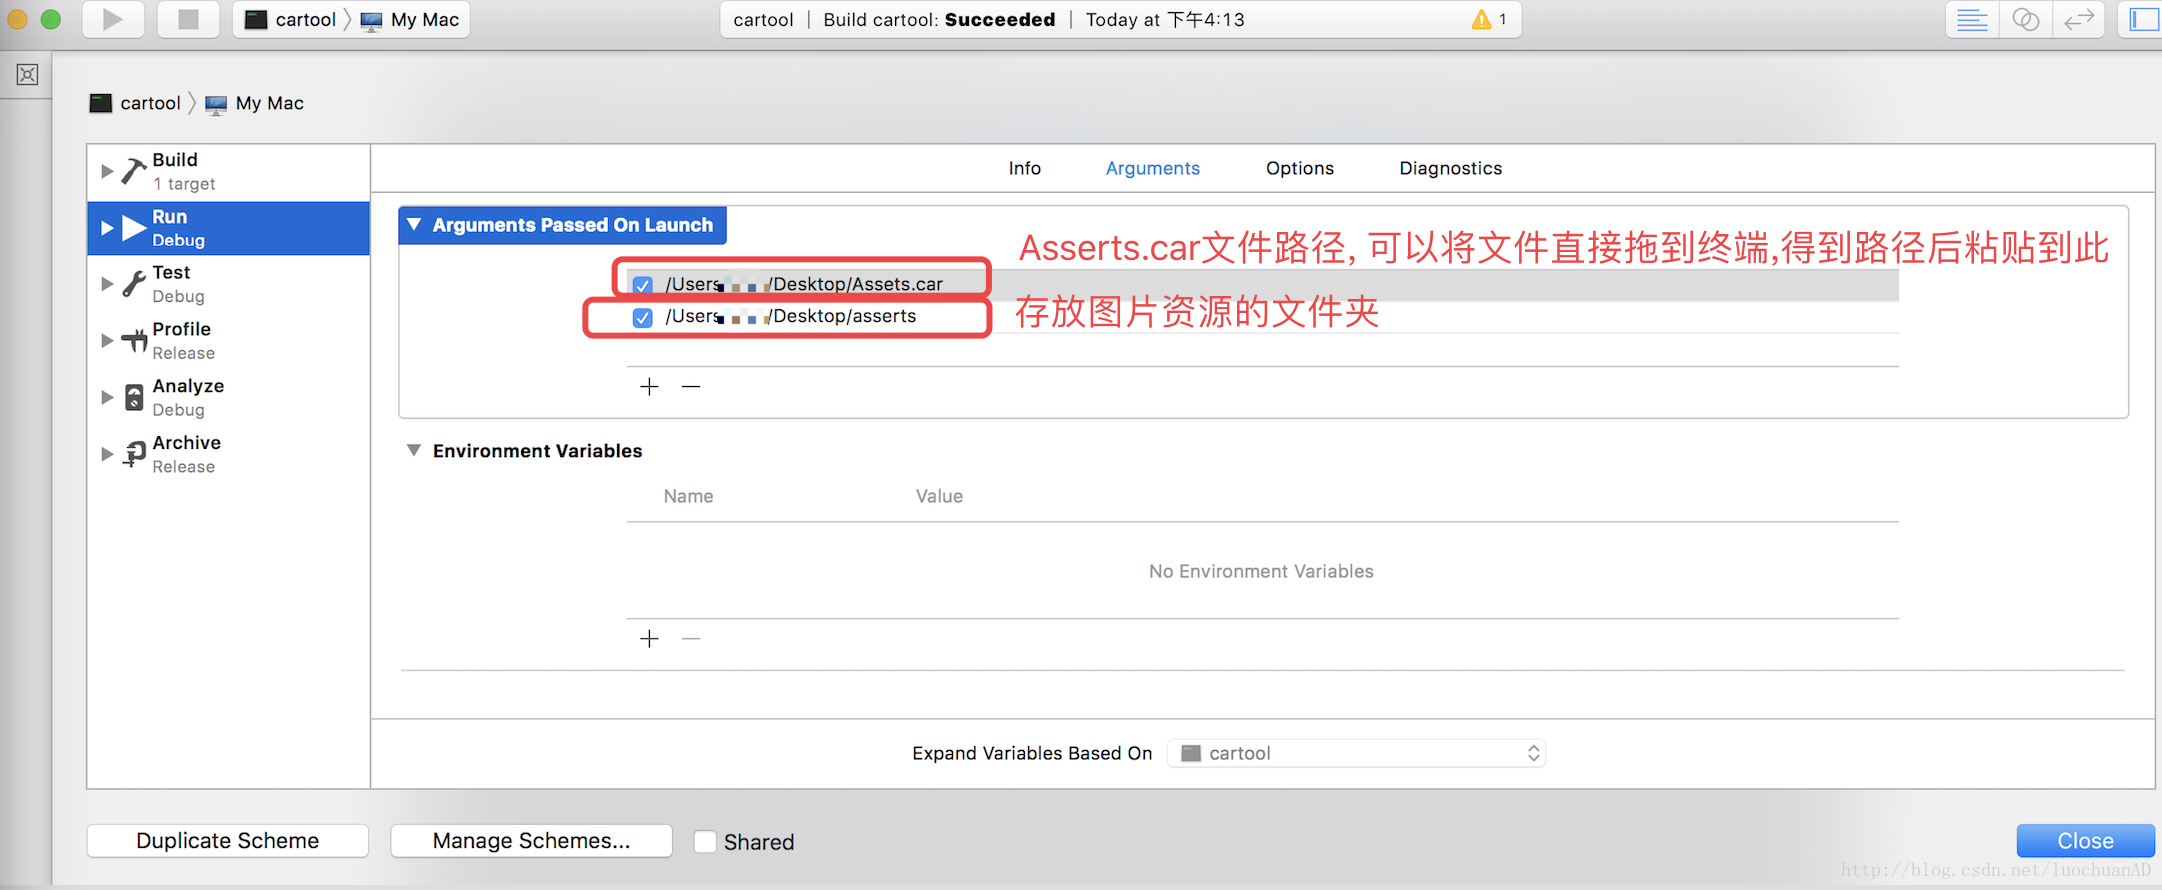Add a new launch argument with plus
This screenshot has height=890, width=2162.
[649, 386]
